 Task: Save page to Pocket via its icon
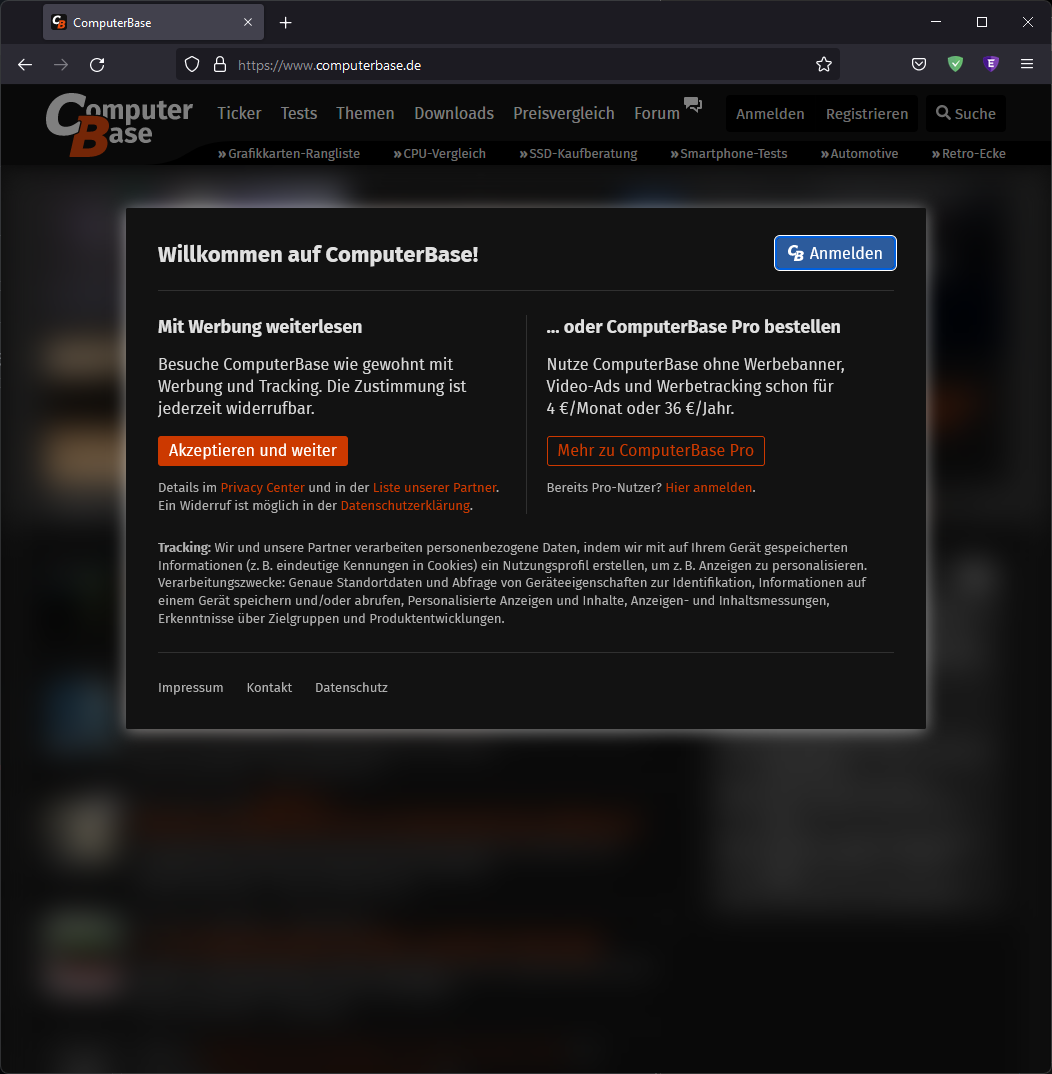[x=918, y=64]
